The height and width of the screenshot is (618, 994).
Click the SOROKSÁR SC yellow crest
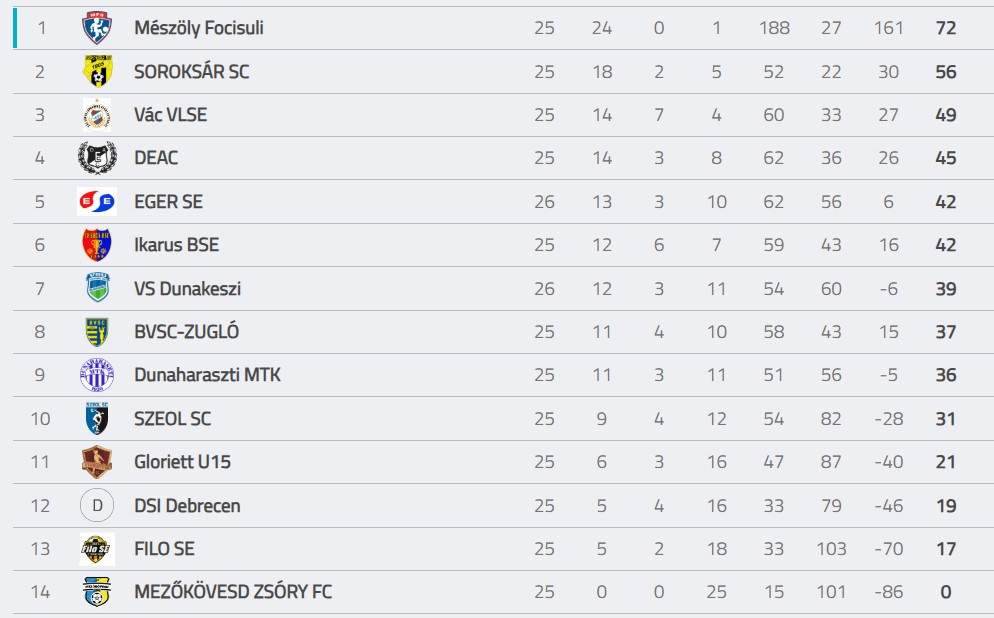coord(97,71)
